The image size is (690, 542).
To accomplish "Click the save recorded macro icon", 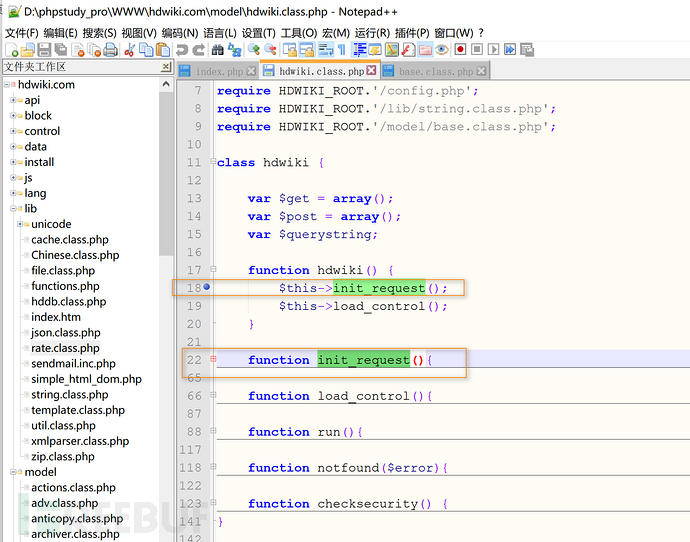I will [527, 50].
